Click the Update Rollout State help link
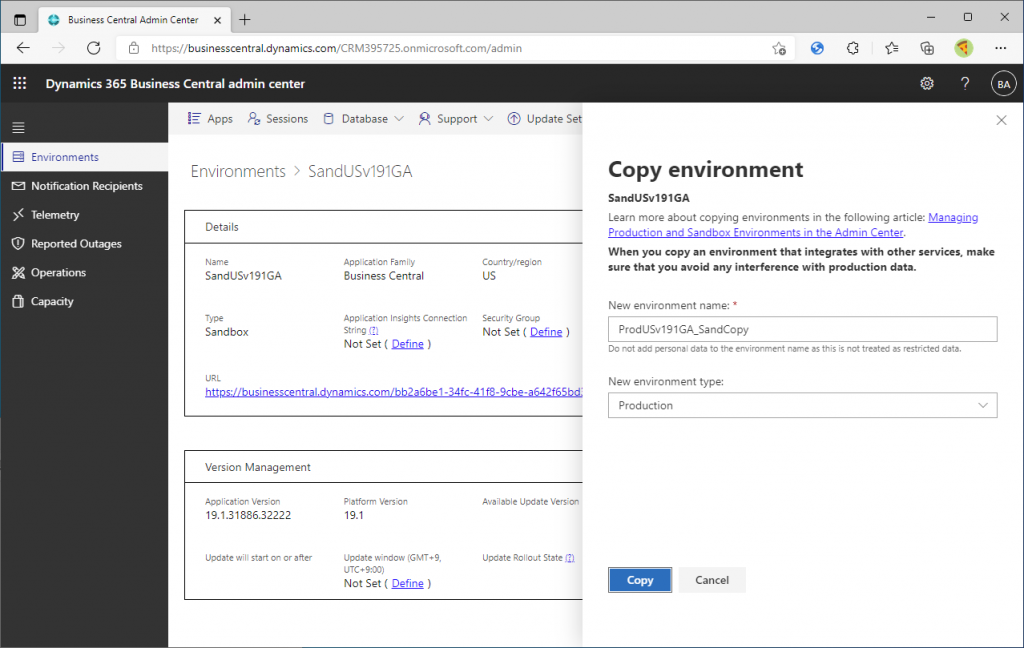Viewport: 1024px width, 648px height. tap(570, 558)
